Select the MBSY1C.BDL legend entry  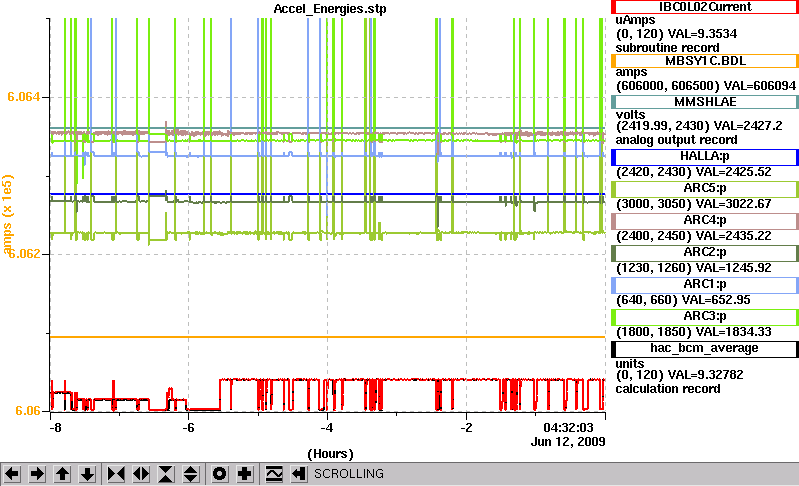pos(705,61)
